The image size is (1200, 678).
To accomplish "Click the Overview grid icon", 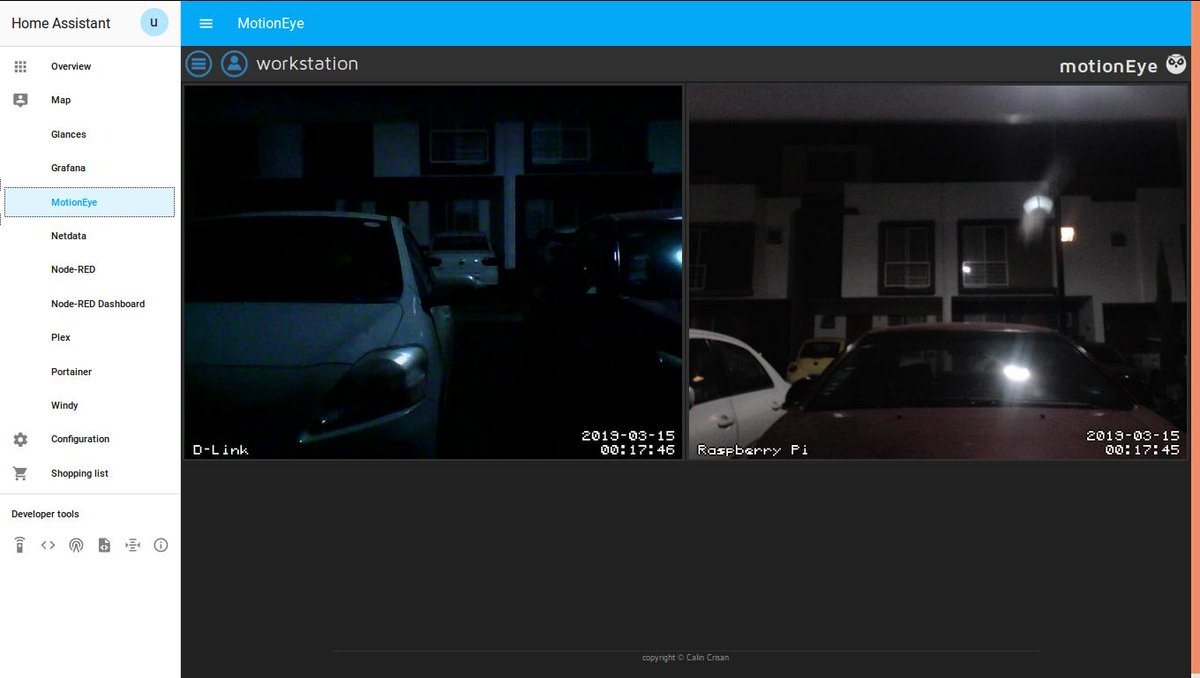I will point(20,66).
